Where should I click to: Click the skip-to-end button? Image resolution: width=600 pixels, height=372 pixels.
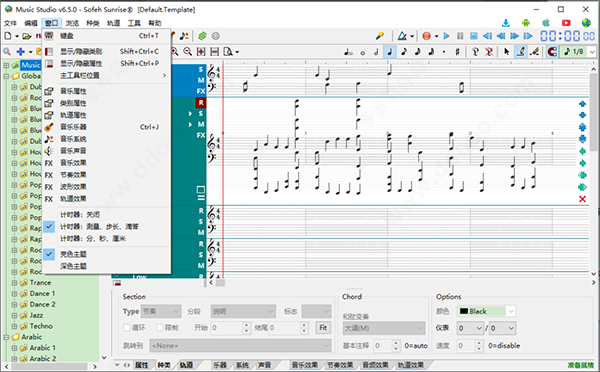pos(528,36)
